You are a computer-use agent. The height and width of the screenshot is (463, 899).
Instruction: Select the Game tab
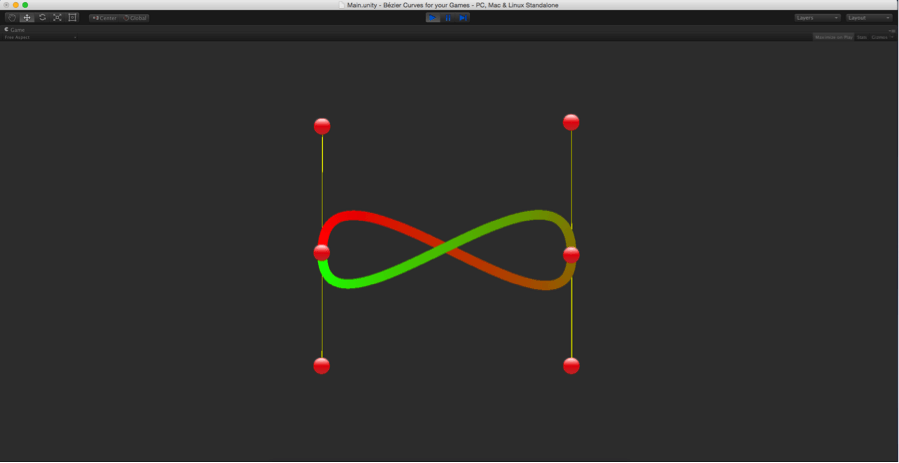pos(15,29)
